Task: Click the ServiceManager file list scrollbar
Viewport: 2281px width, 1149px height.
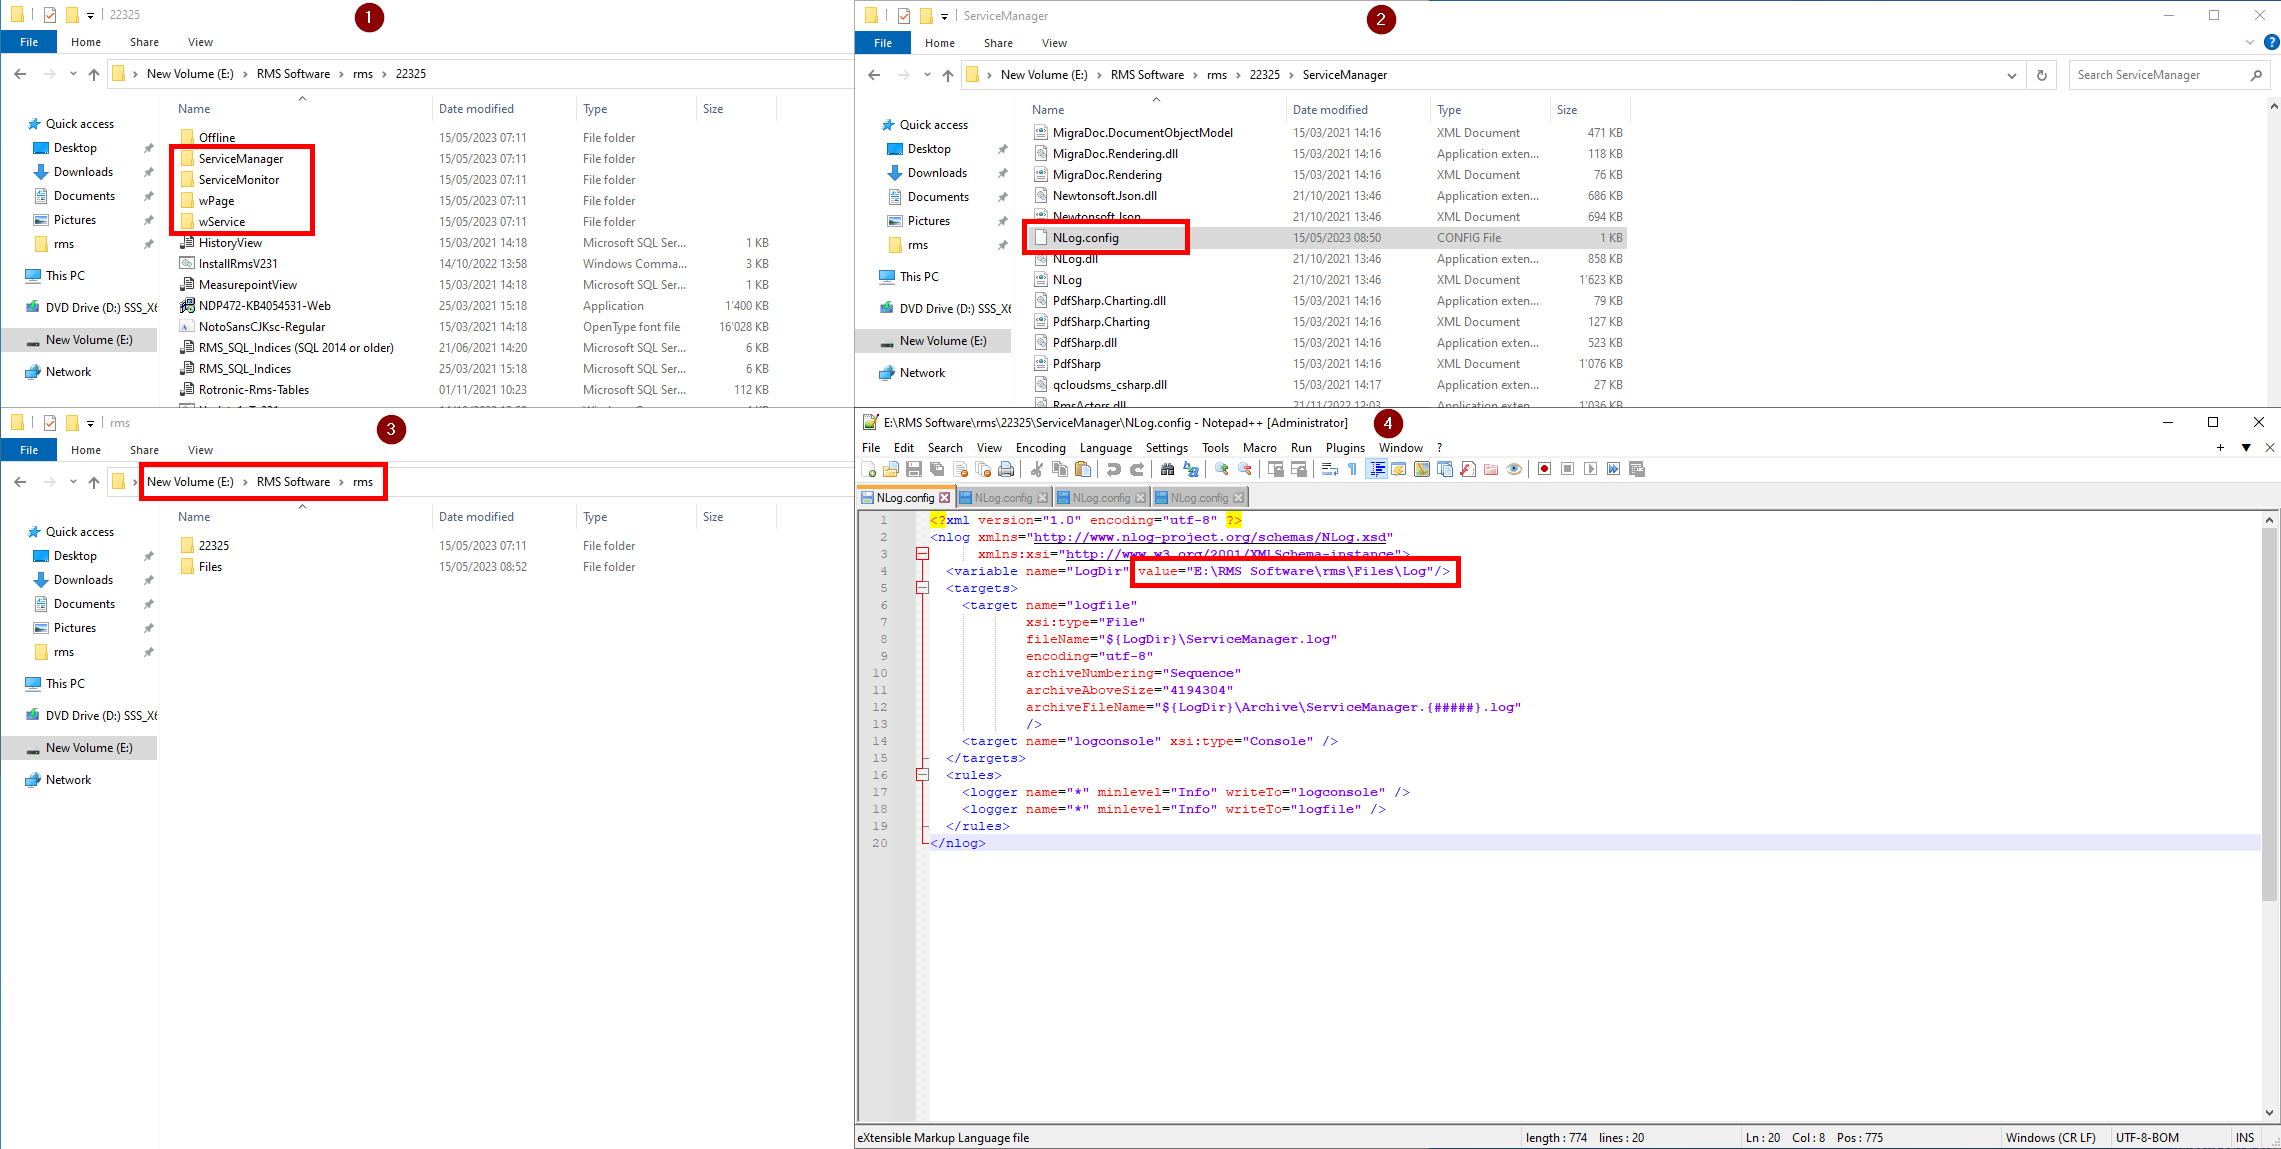Action: pos(2274,254)
